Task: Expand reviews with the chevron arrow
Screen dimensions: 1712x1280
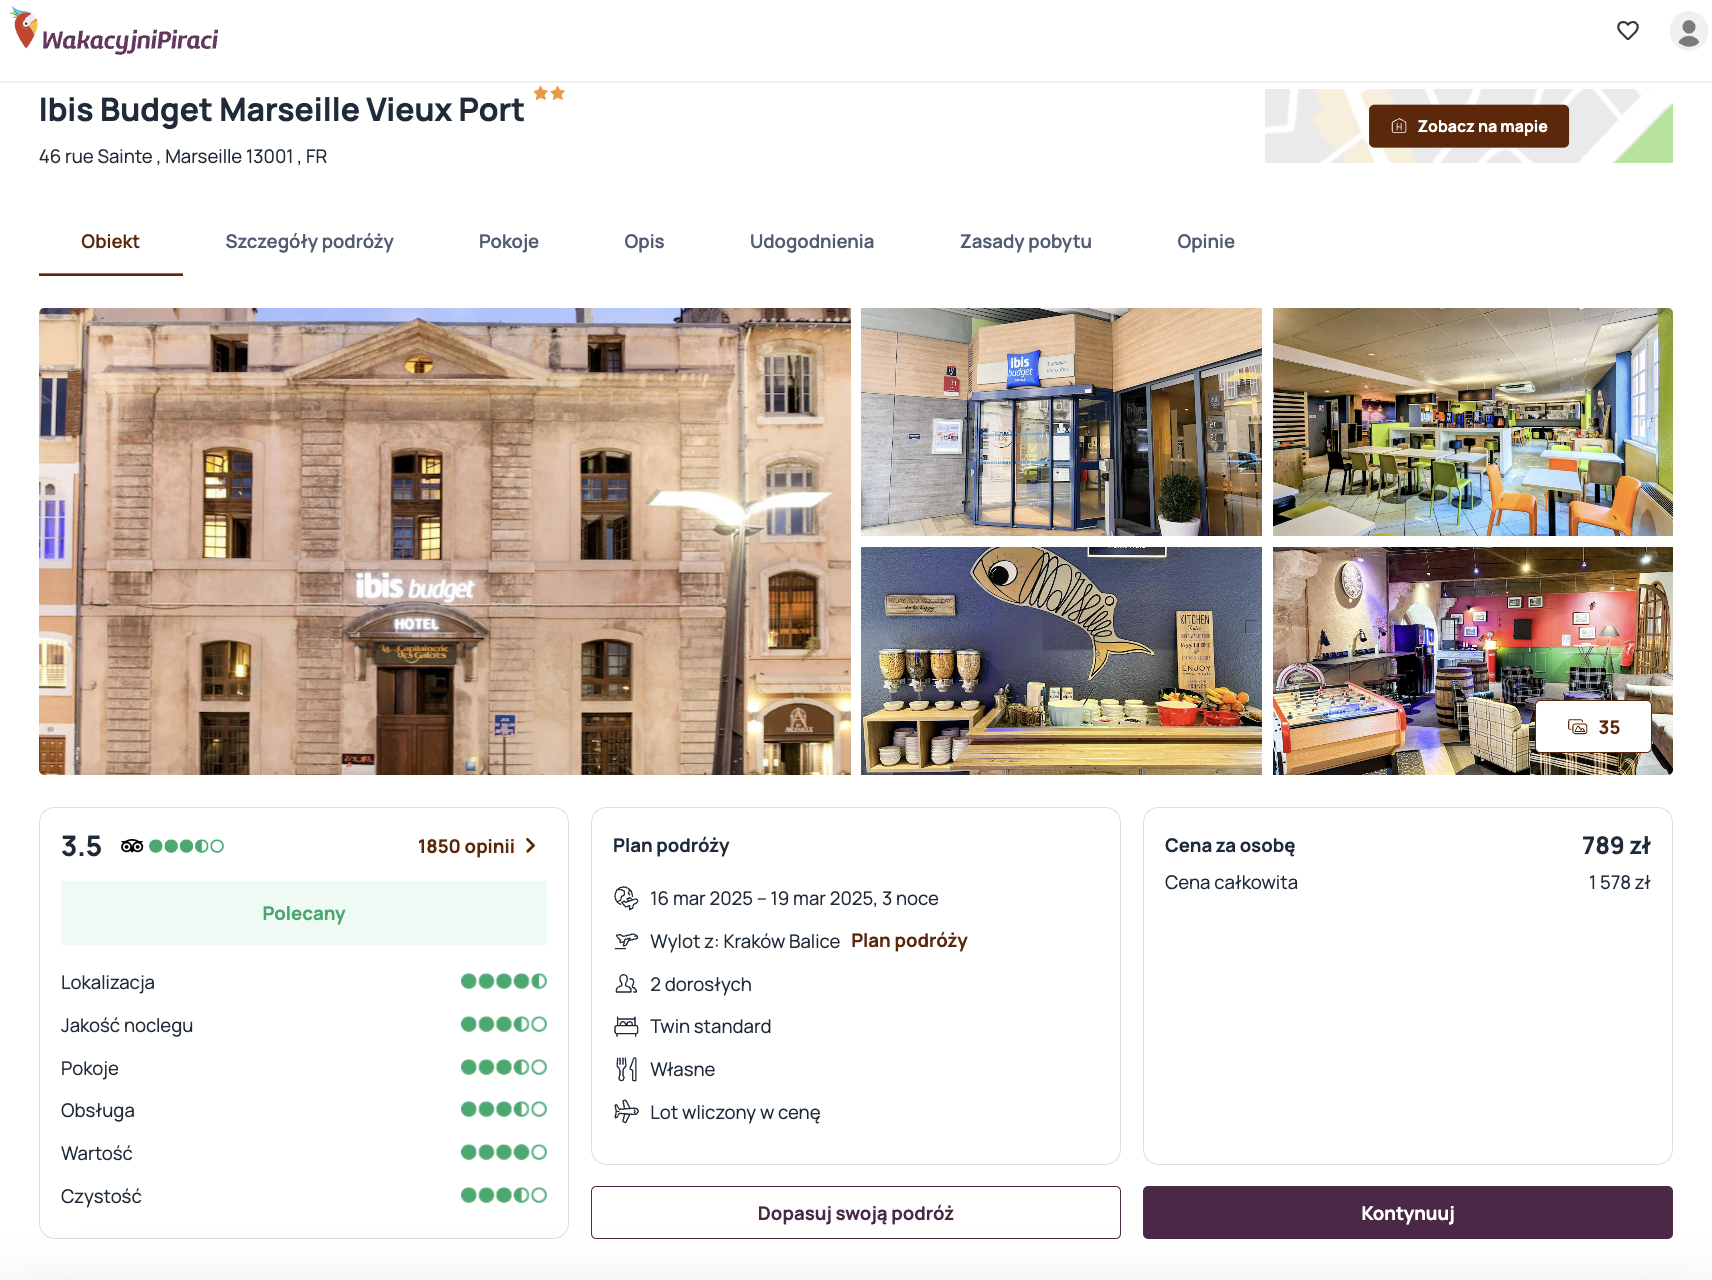Action: click(531, 846)
